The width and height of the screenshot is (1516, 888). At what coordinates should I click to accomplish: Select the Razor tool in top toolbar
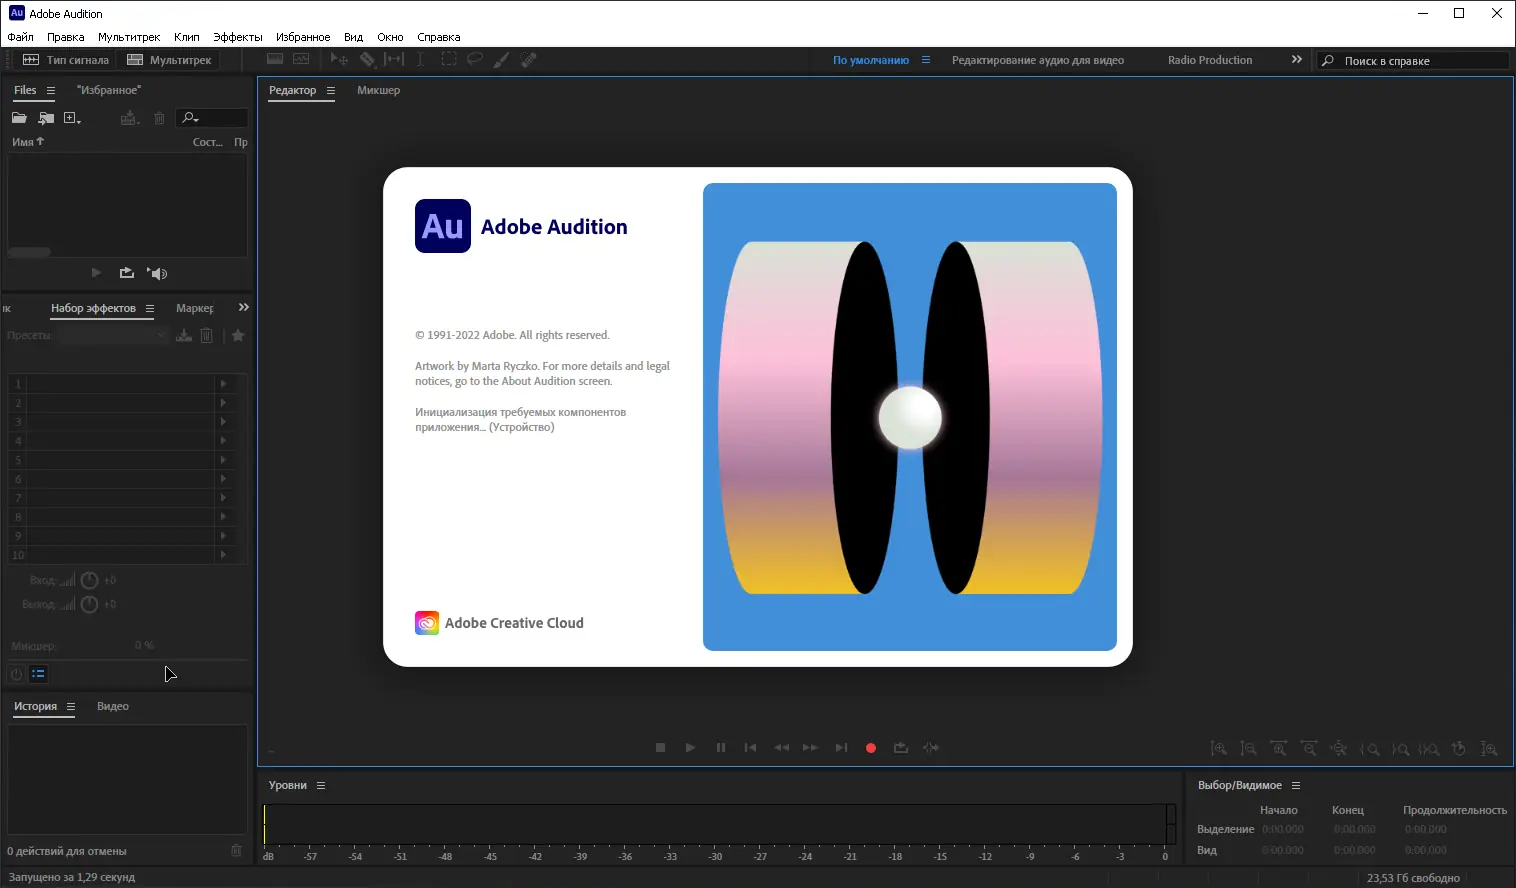click(x=367, y=60)
